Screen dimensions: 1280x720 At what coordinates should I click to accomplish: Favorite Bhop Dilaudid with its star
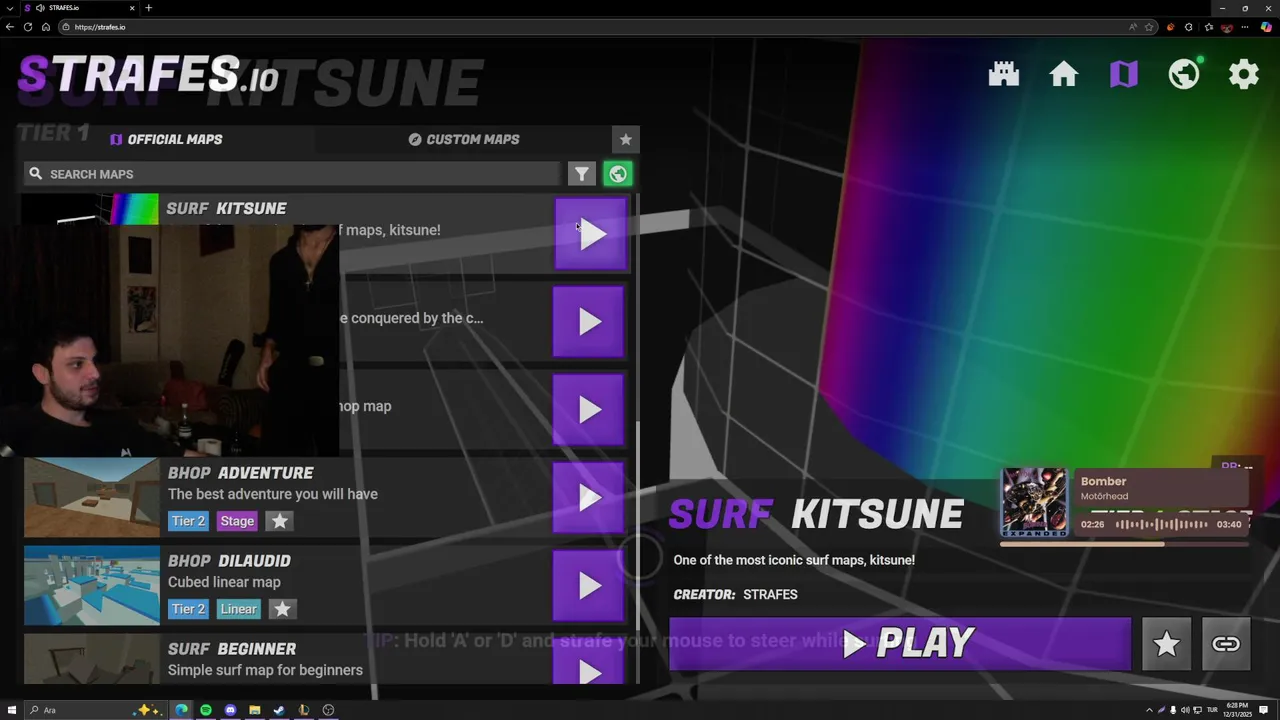282,609
